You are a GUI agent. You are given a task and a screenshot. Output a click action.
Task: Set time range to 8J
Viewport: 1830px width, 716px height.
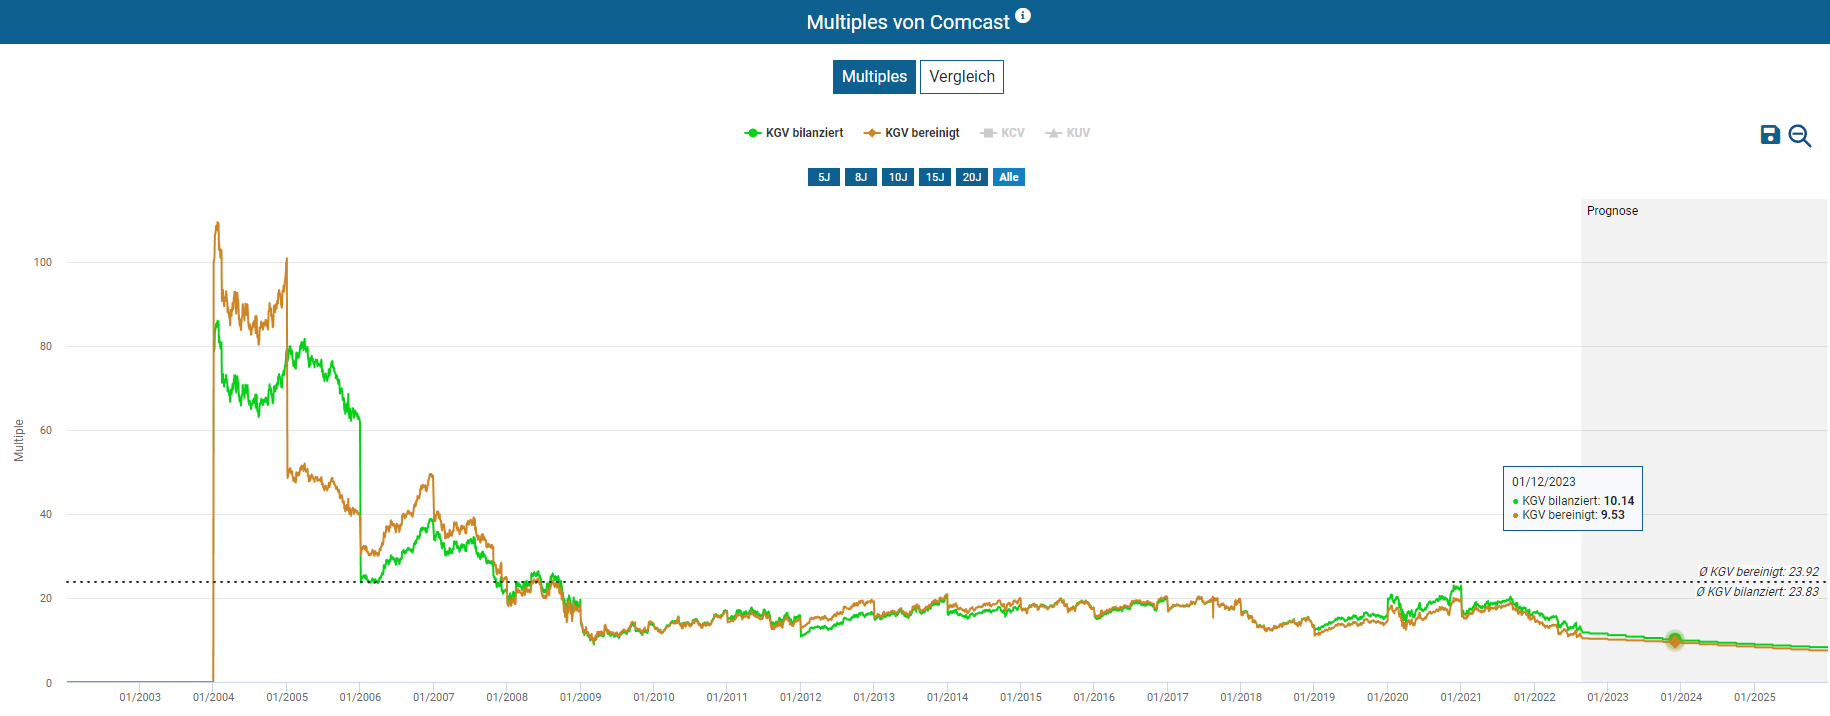[860, 177]
